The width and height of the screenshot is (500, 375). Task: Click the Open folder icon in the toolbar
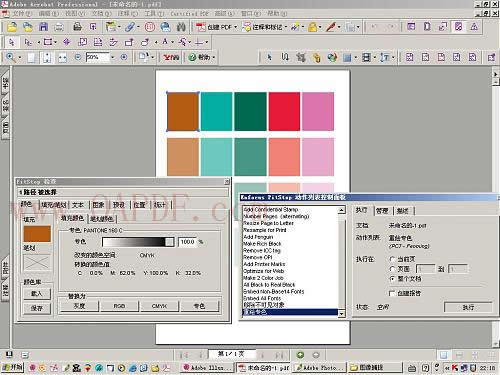tap(12, 27)
